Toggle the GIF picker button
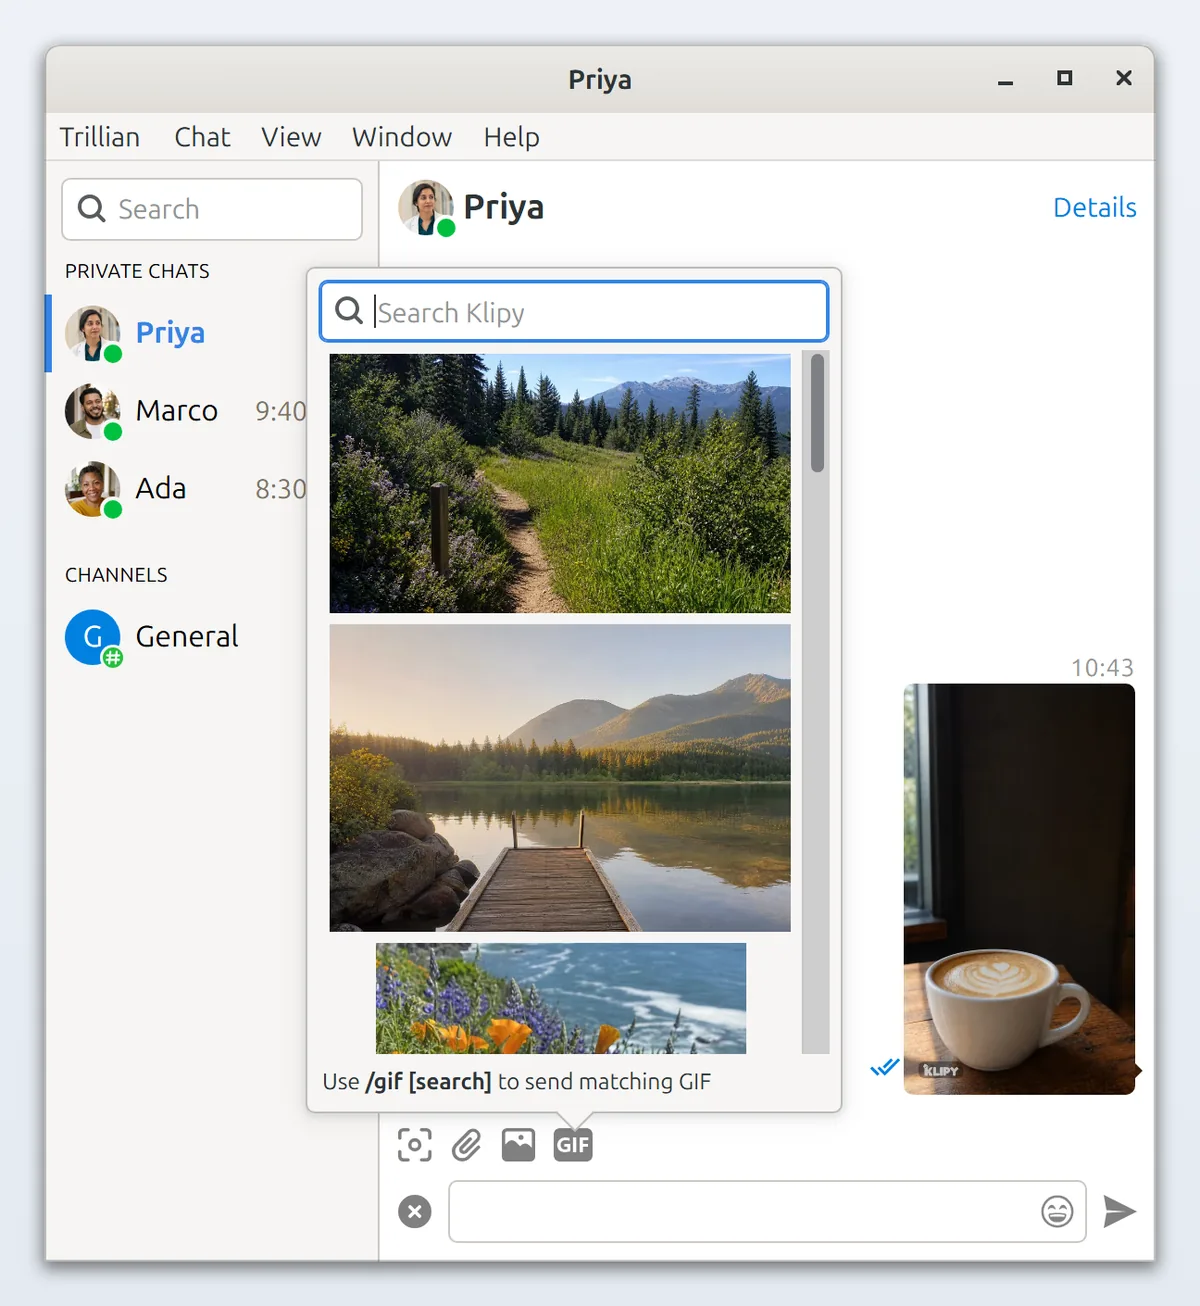The image size is (1200, 1306). click(573, 1145)
